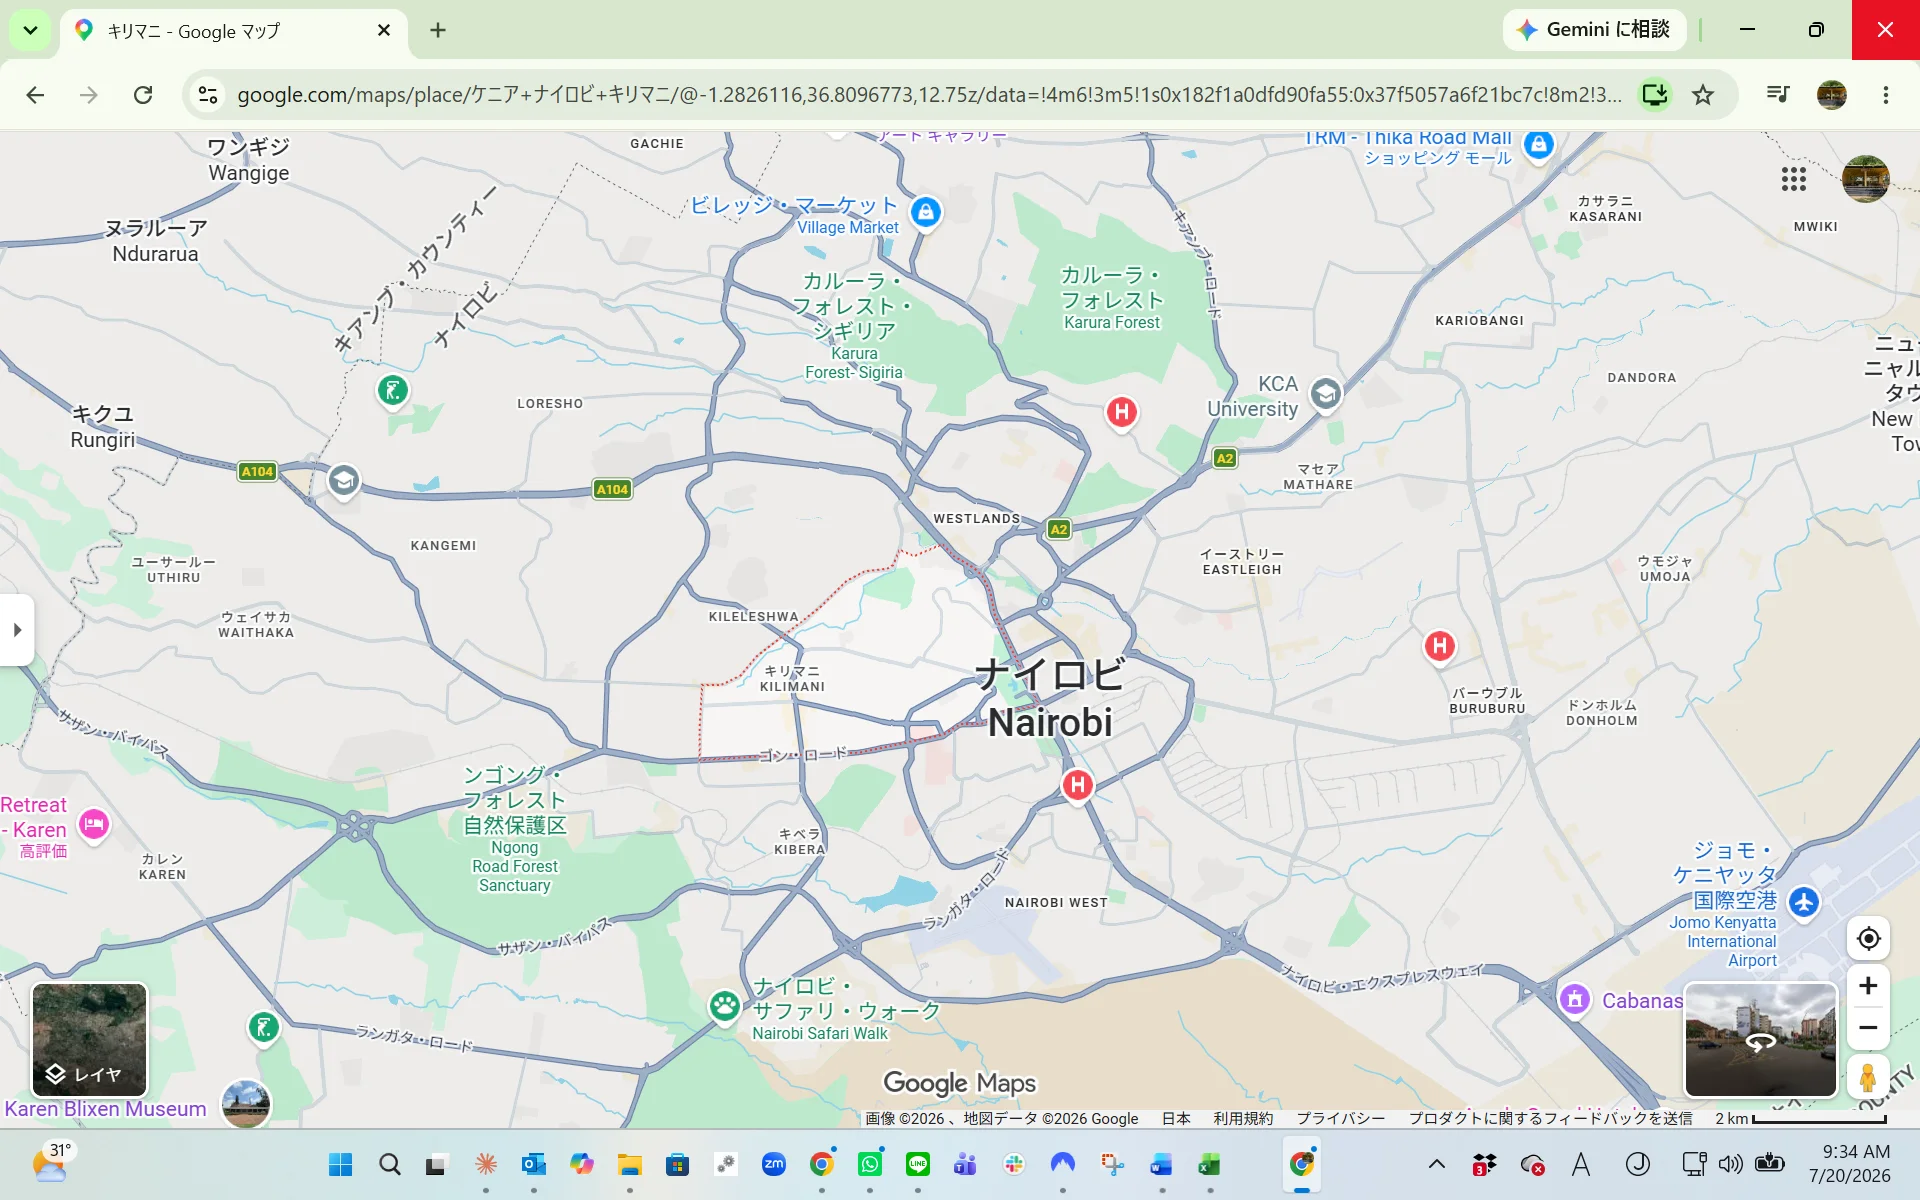Open the Street View thumbnail preview
This screenshot has width=1920, height=1200.
(1761, 1040)
